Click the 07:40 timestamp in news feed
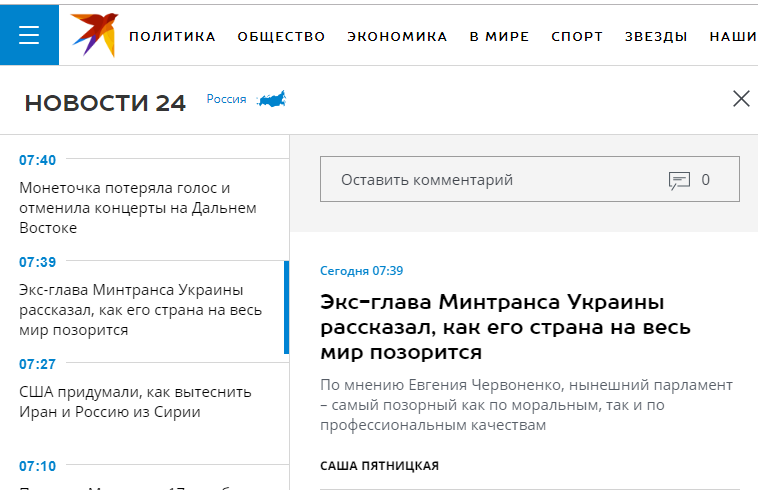 tap(37, 160)
